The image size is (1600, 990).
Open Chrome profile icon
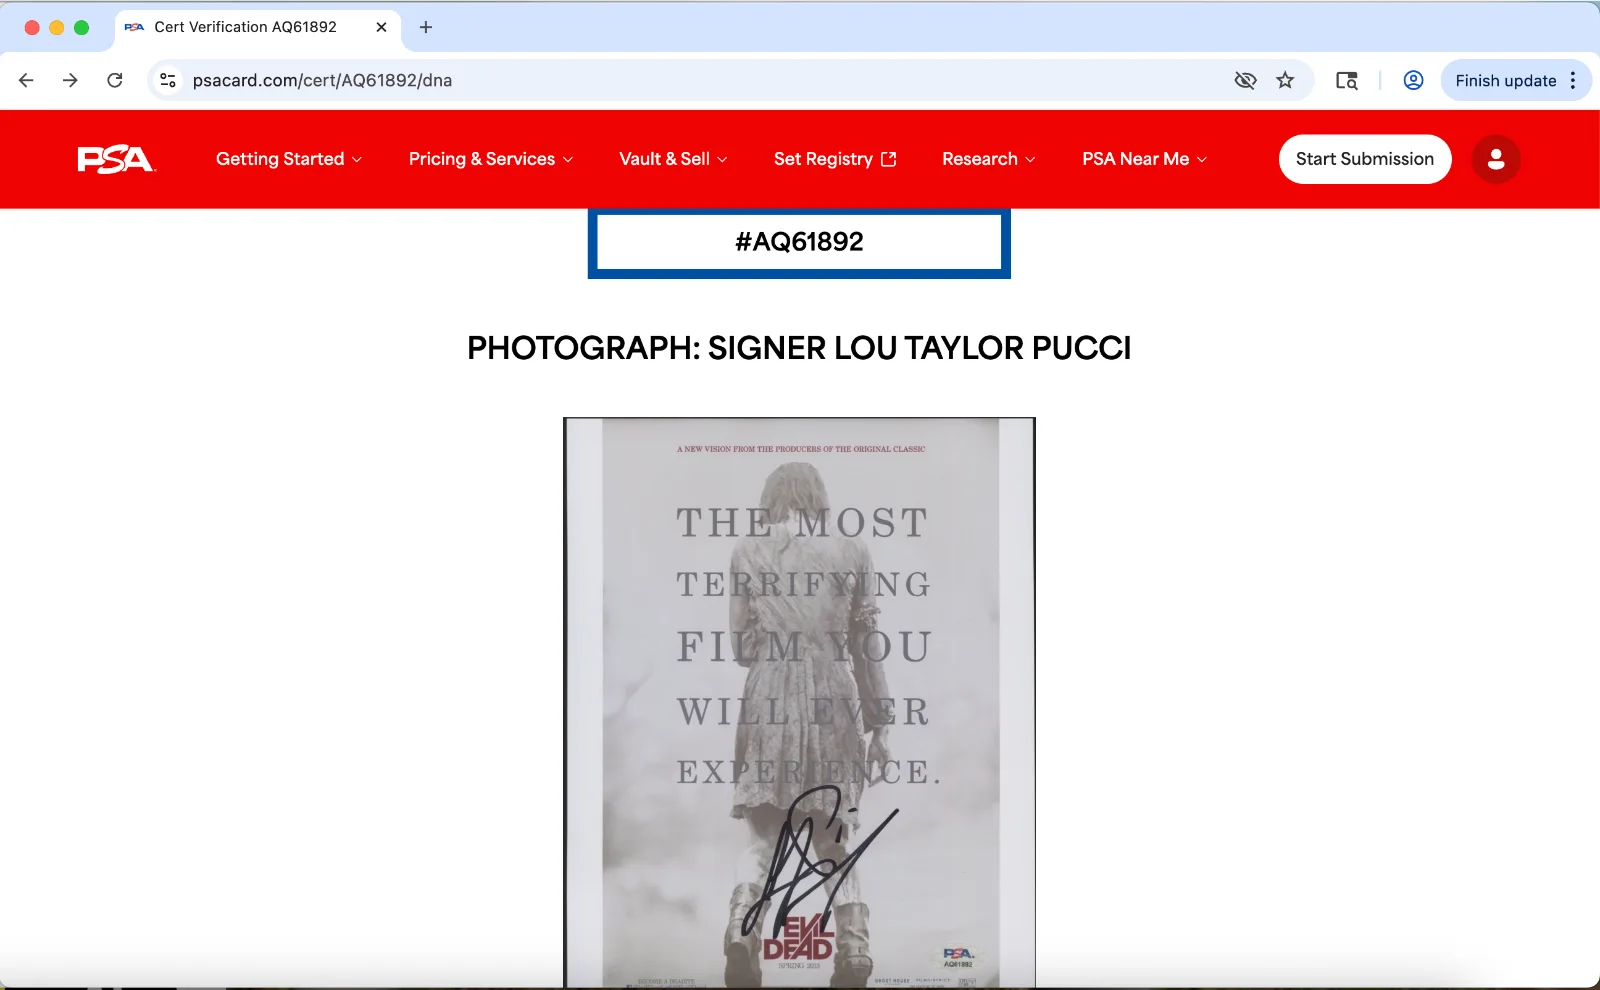click(x=1413, y=80)
